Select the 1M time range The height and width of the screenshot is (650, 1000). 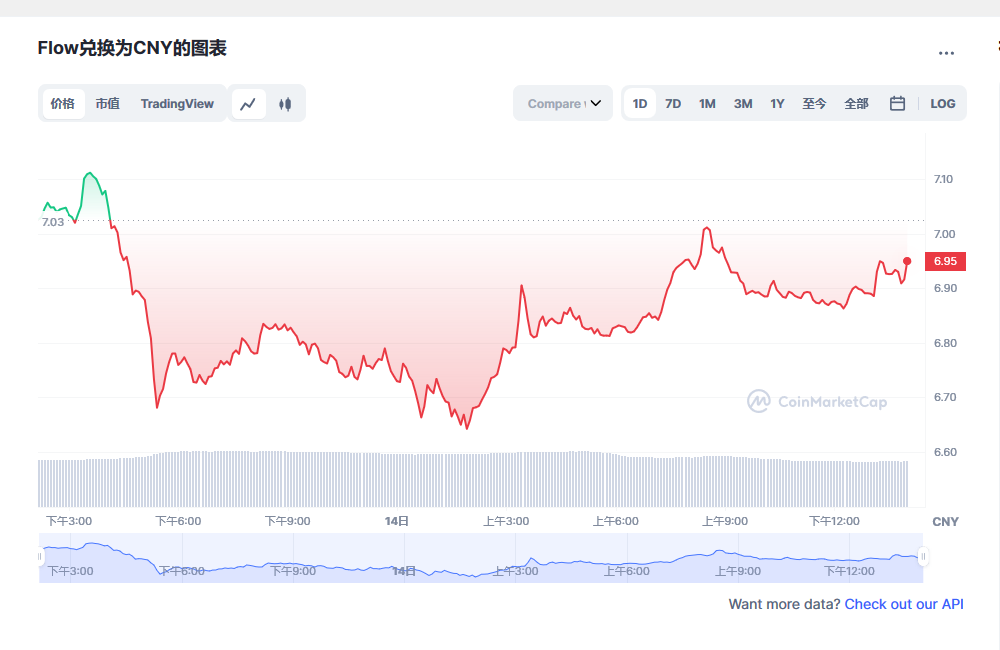click(707, 104)
